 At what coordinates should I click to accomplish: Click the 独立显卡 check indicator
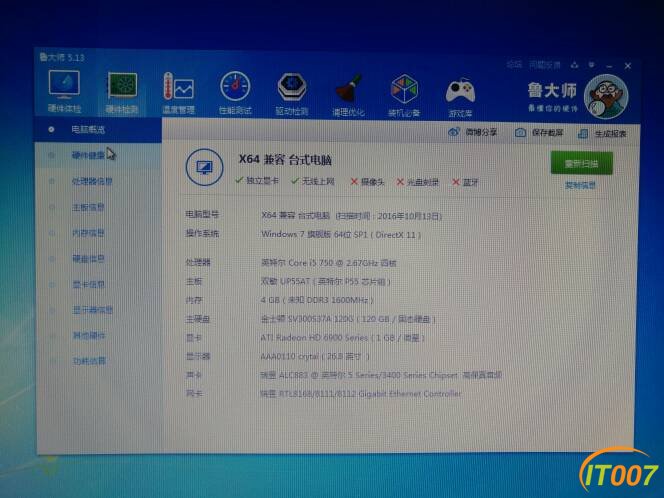(x=257, y=181)
